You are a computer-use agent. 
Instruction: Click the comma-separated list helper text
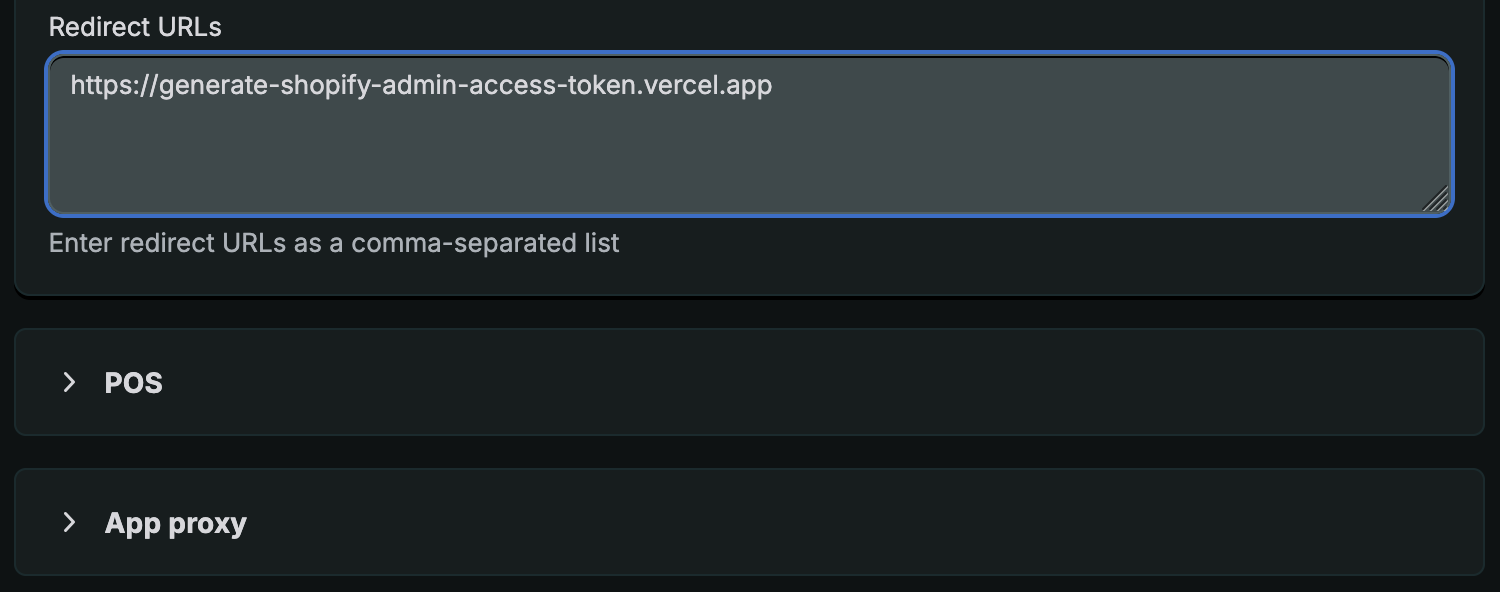pyautogui.click(x=333, y=243)
